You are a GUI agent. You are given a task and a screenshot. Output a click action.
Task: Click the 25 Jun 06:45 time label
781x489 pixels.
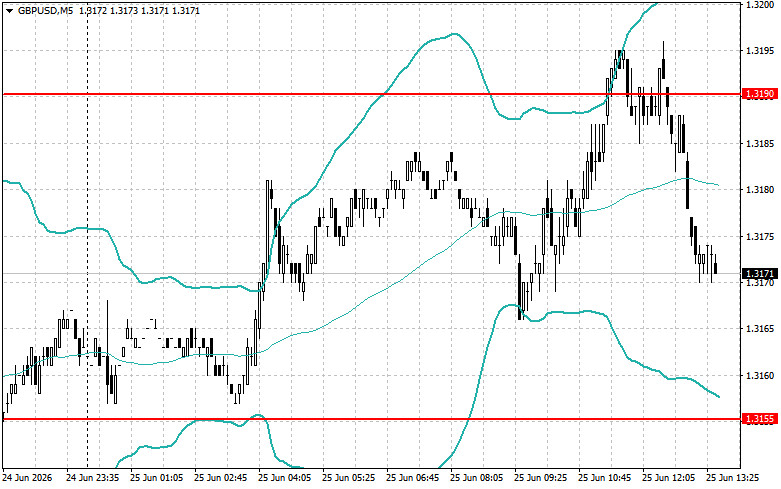412,478
